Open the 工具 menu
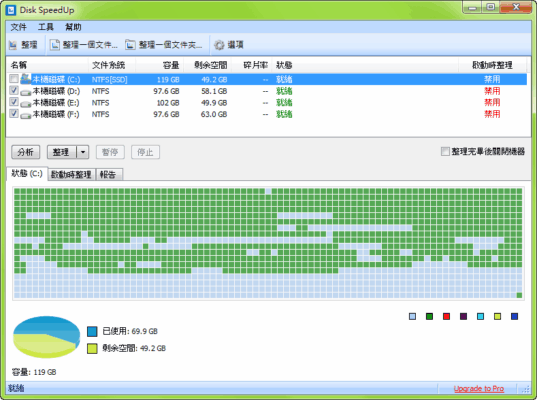The width and height of the screenshot is (537, 400). pos(46,27)
